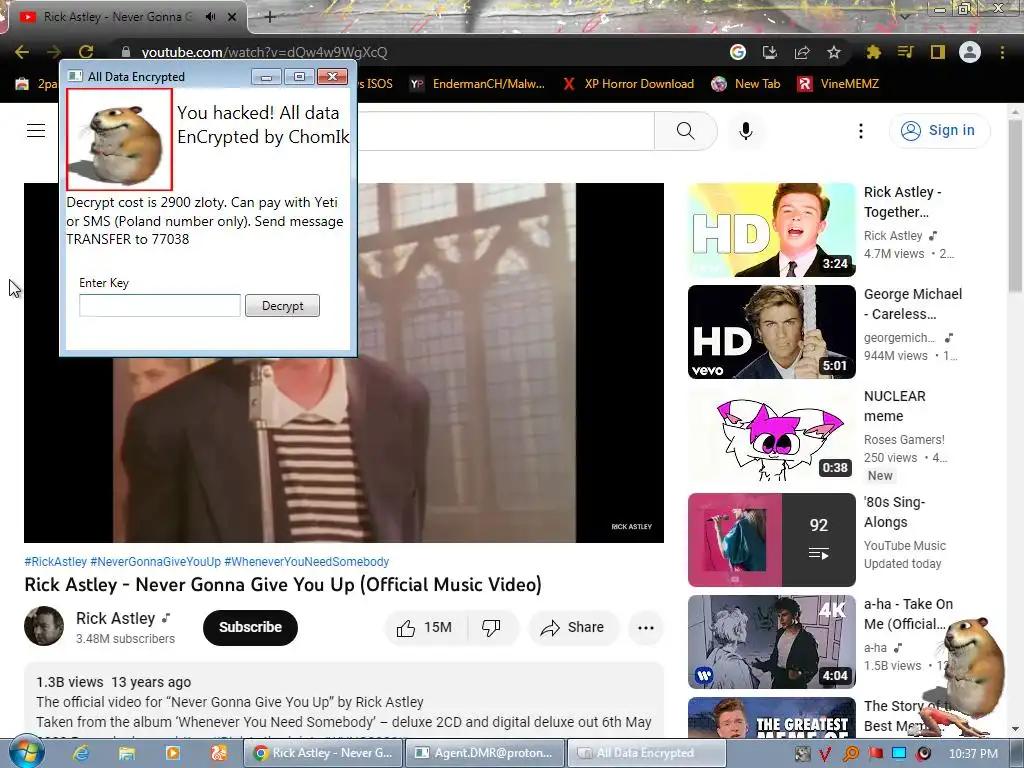Open the Rick Astley - Together thumbnail

771,230
